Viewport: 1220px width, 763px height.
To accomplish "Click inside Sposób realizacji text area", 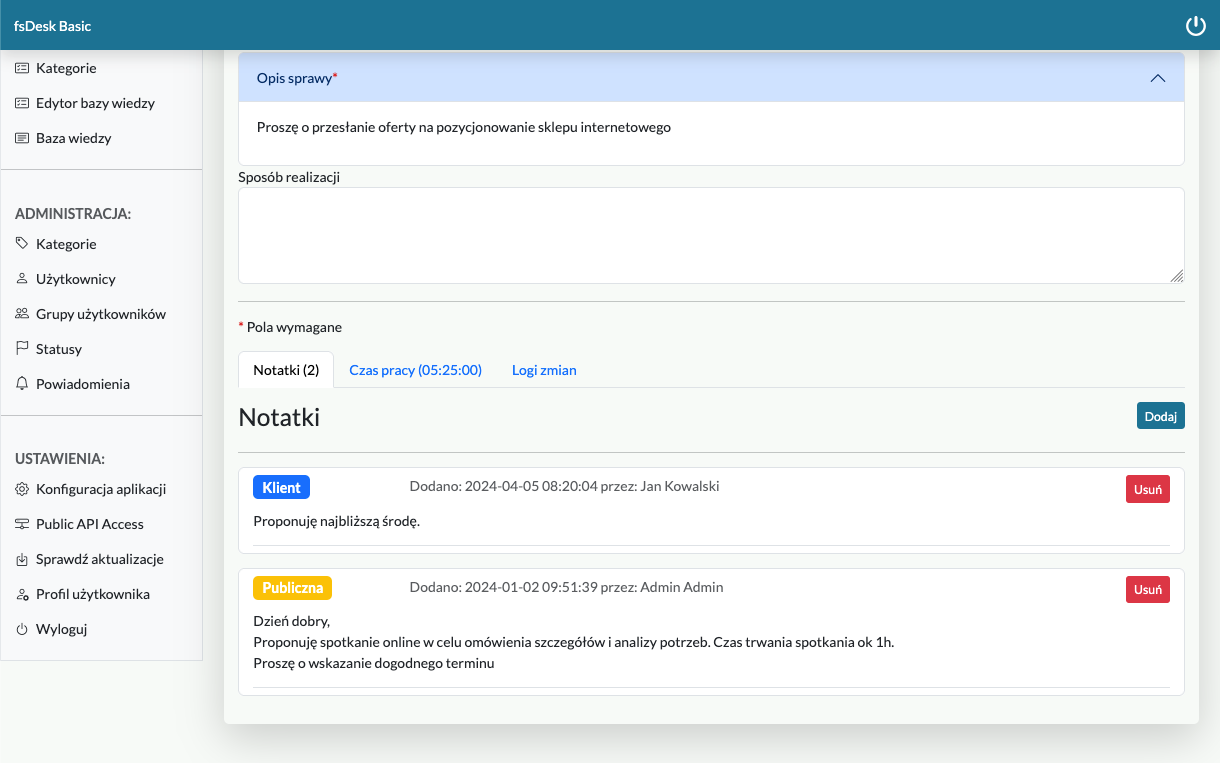I will (710, 235).
